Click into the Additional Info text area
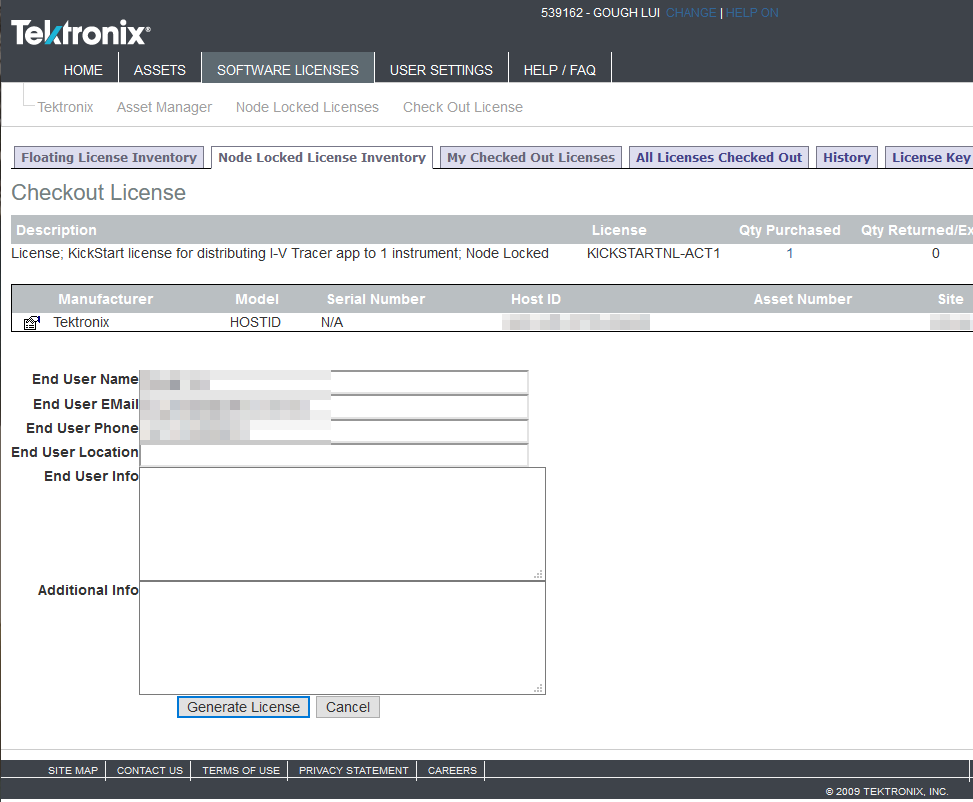 [342, 637]
